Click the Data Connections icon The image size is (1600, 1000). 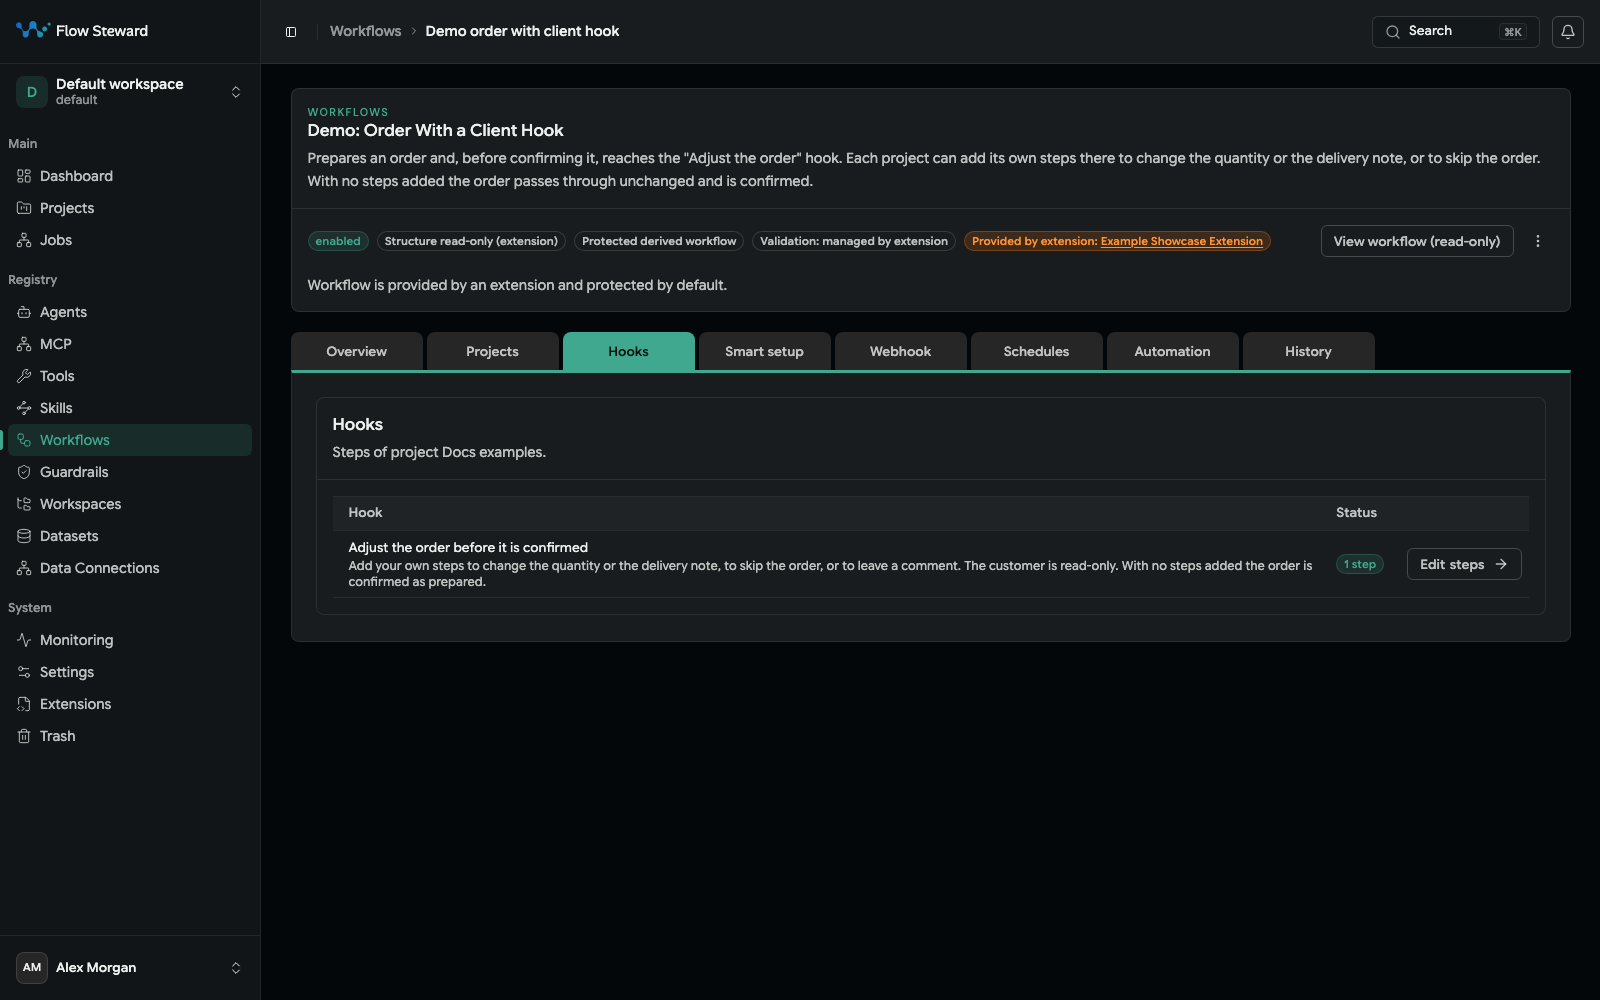24,568
